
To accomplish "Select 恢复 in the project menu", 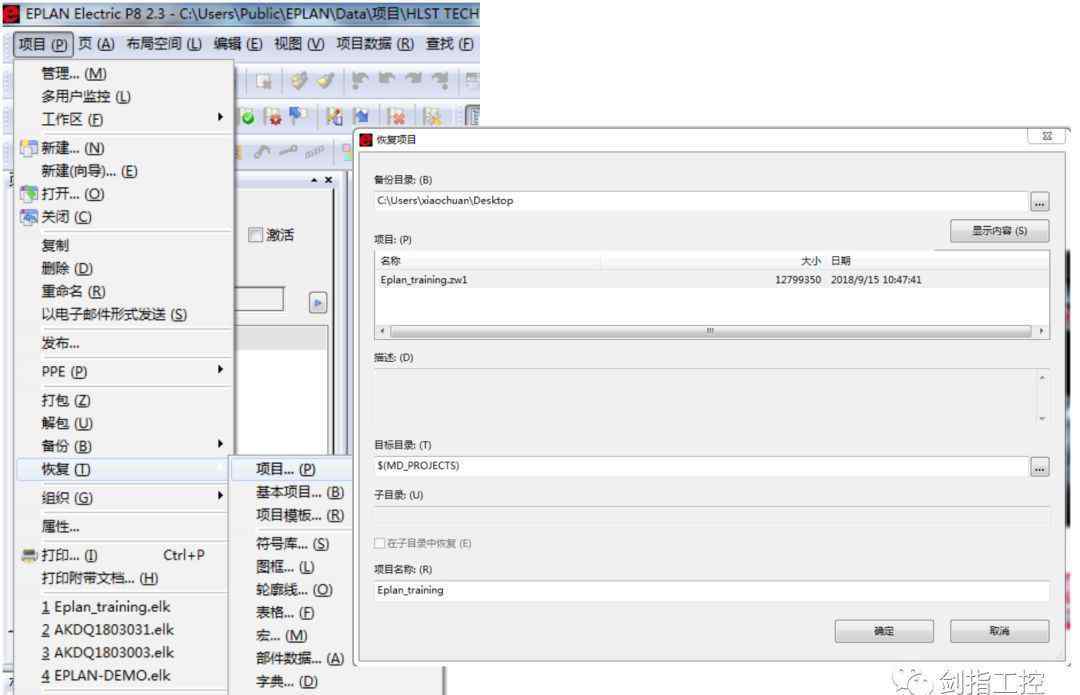I will [123, 470].
